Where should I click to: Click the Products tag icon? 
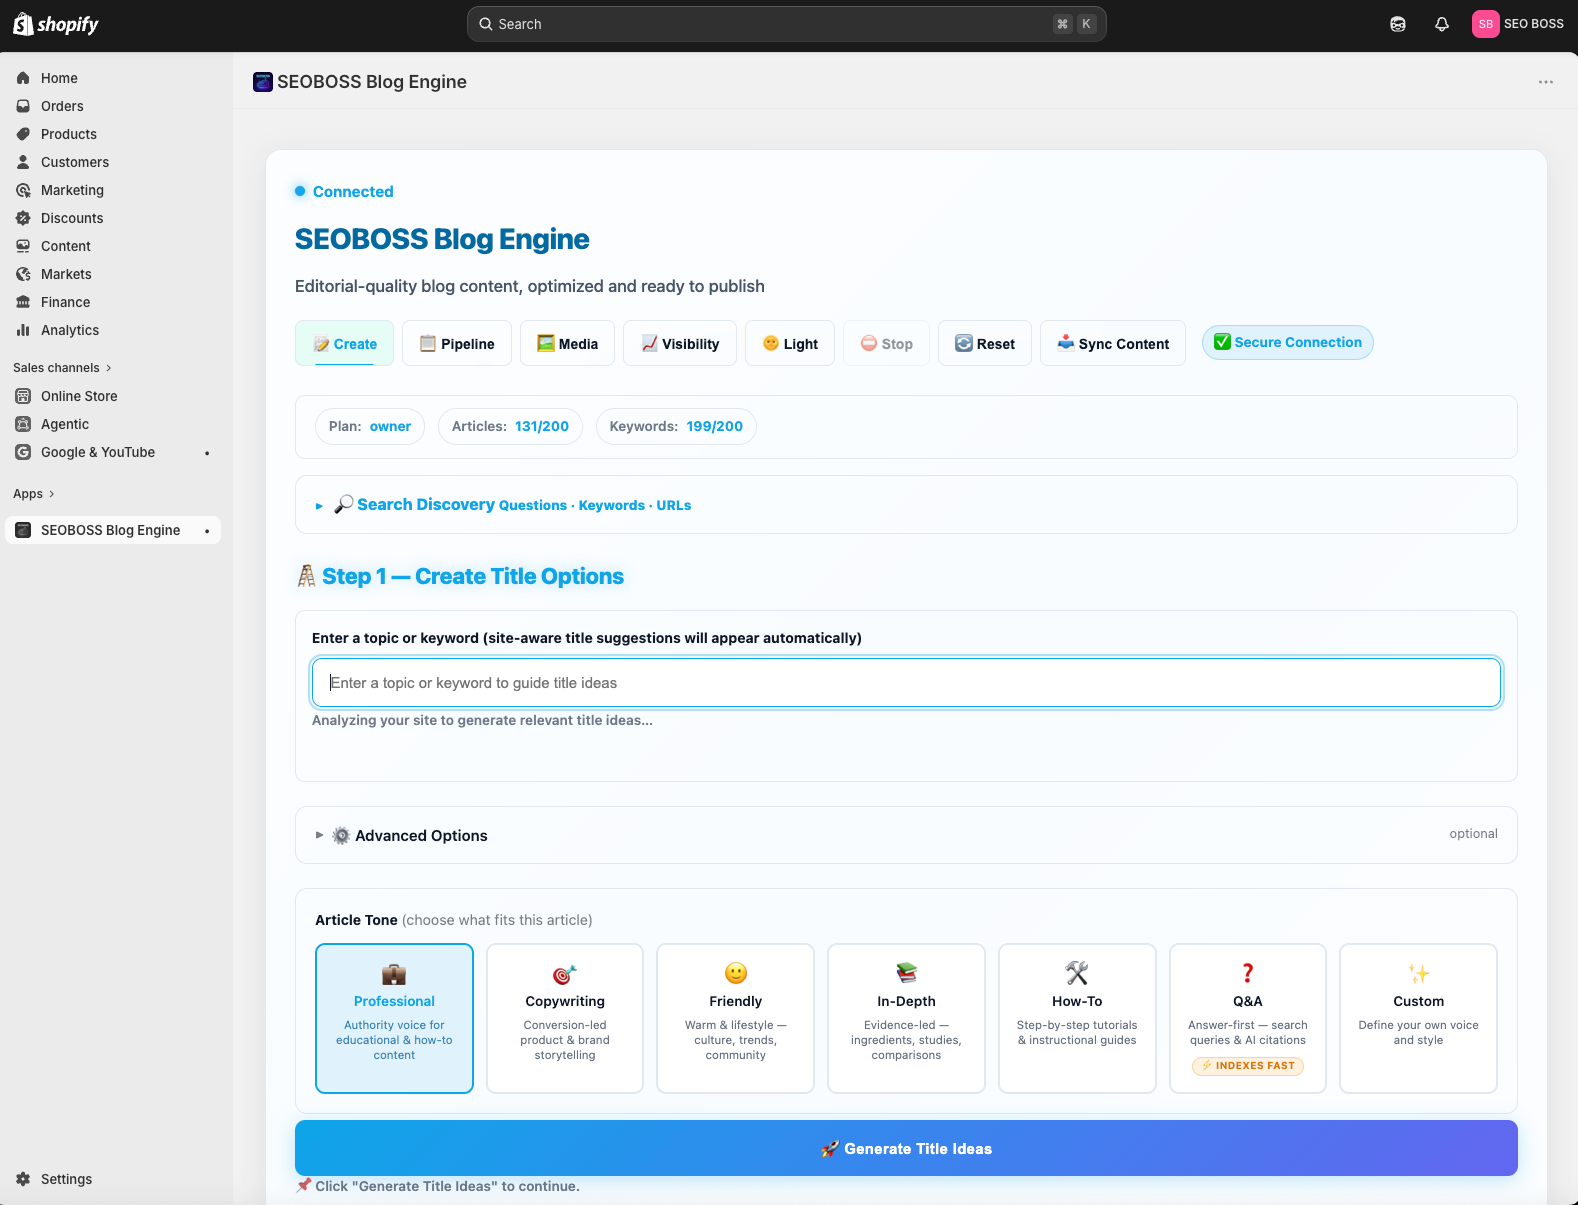coord(23,134)
